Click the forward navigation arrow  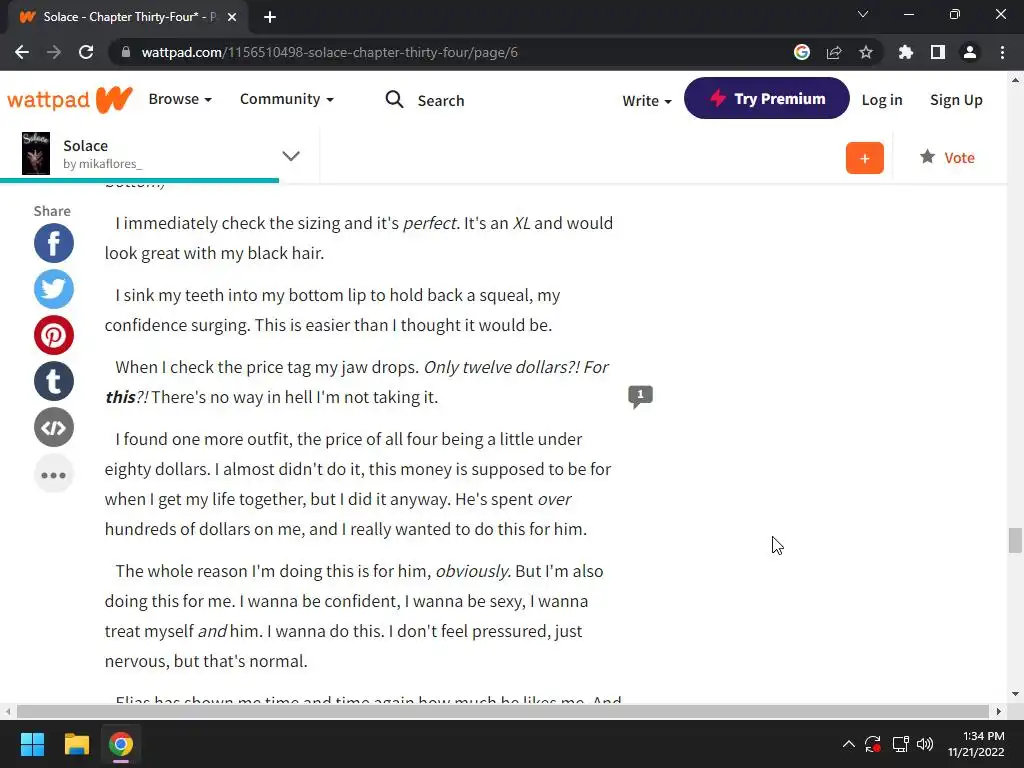pyautogui.click(x=54, y=52)
